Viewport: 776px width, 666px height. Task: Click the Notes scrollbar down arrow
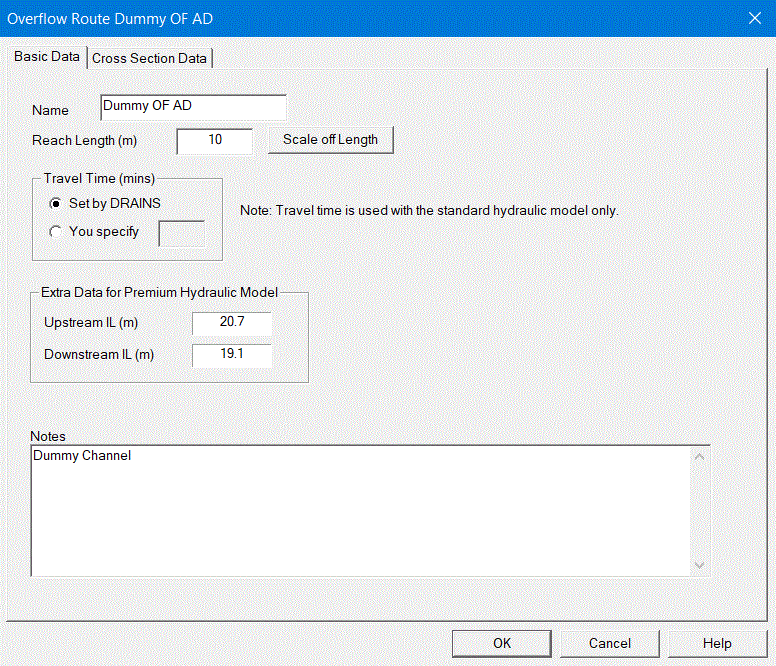(699, 565)
